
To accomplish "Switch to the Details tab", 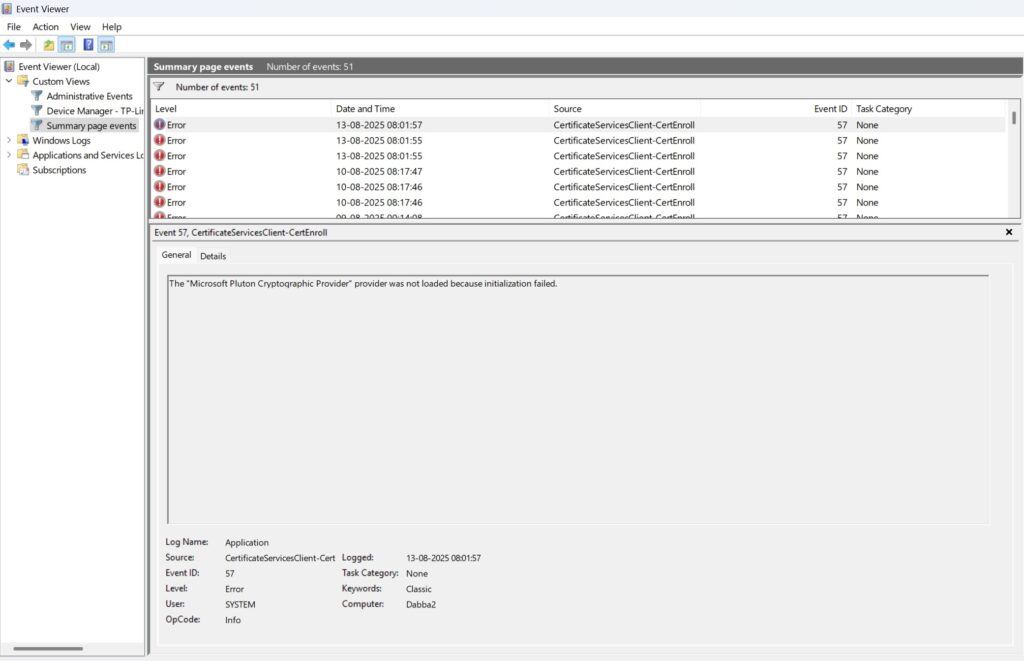I will coord(212,255).
